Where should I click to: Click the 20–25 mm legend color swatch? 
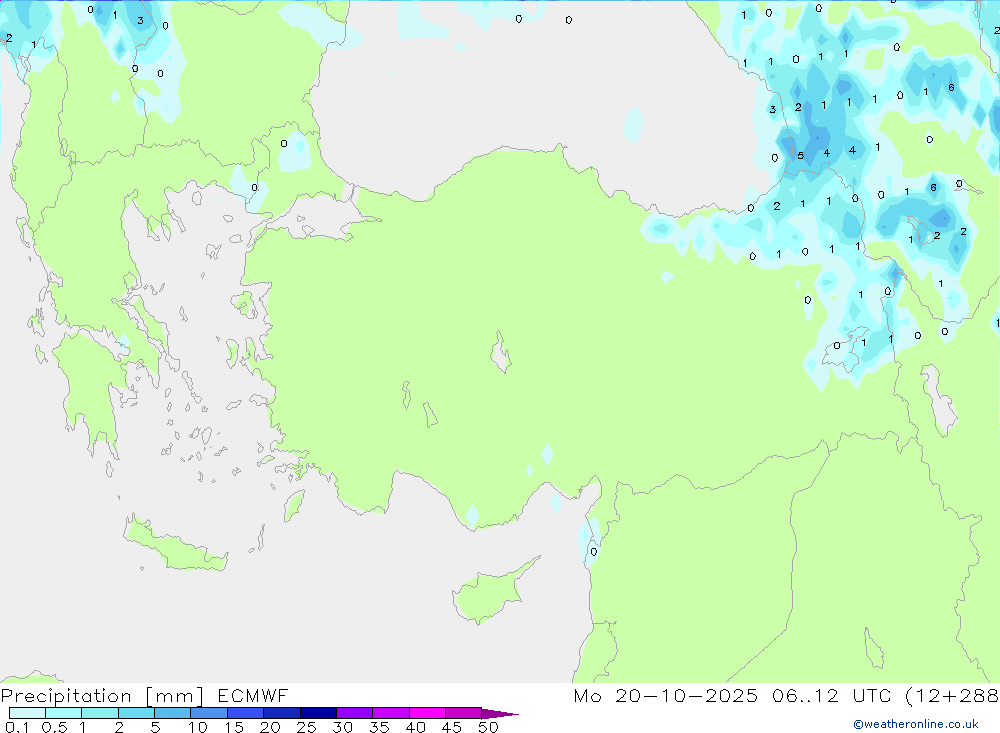tap(282, 713)
